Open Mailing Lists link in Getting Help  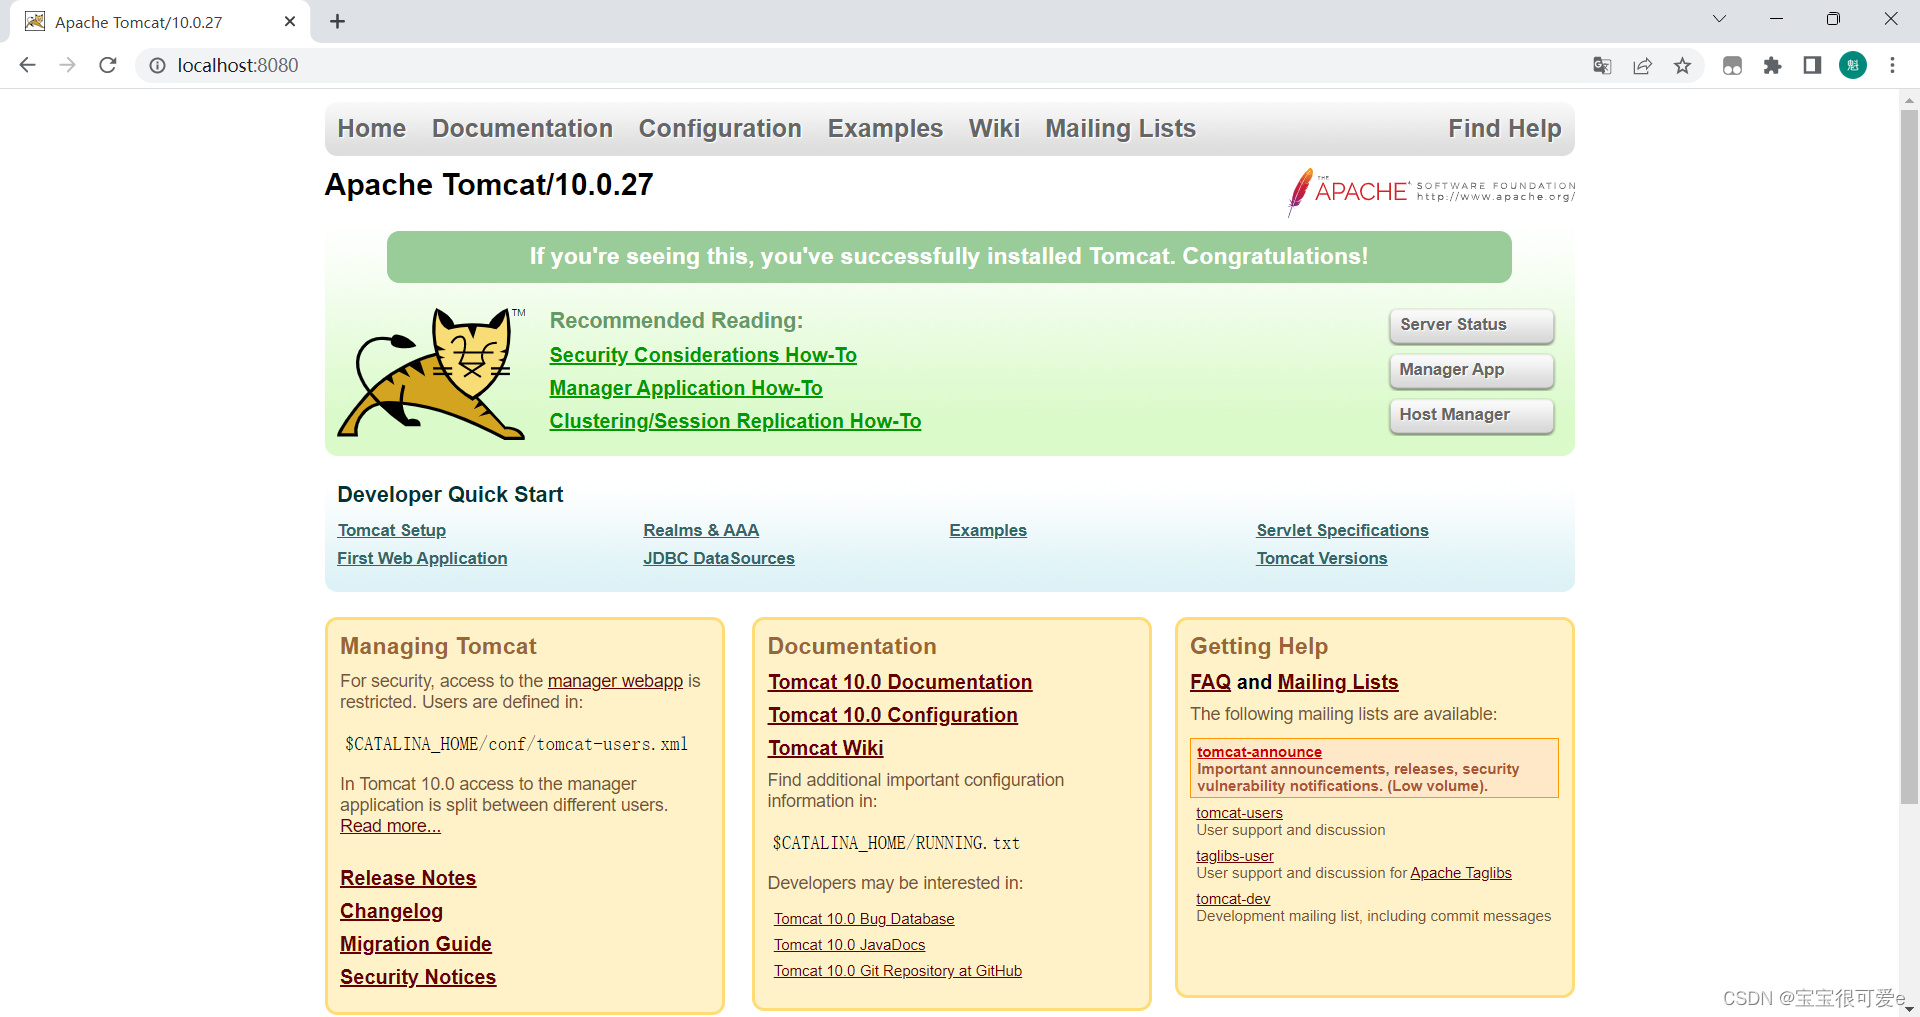pos(1338,682)
